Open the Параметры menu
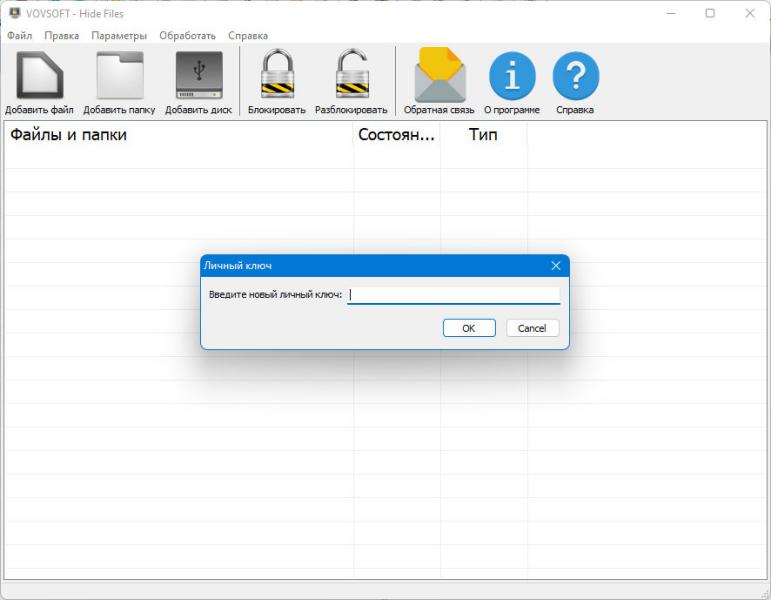 coord(119,35)
